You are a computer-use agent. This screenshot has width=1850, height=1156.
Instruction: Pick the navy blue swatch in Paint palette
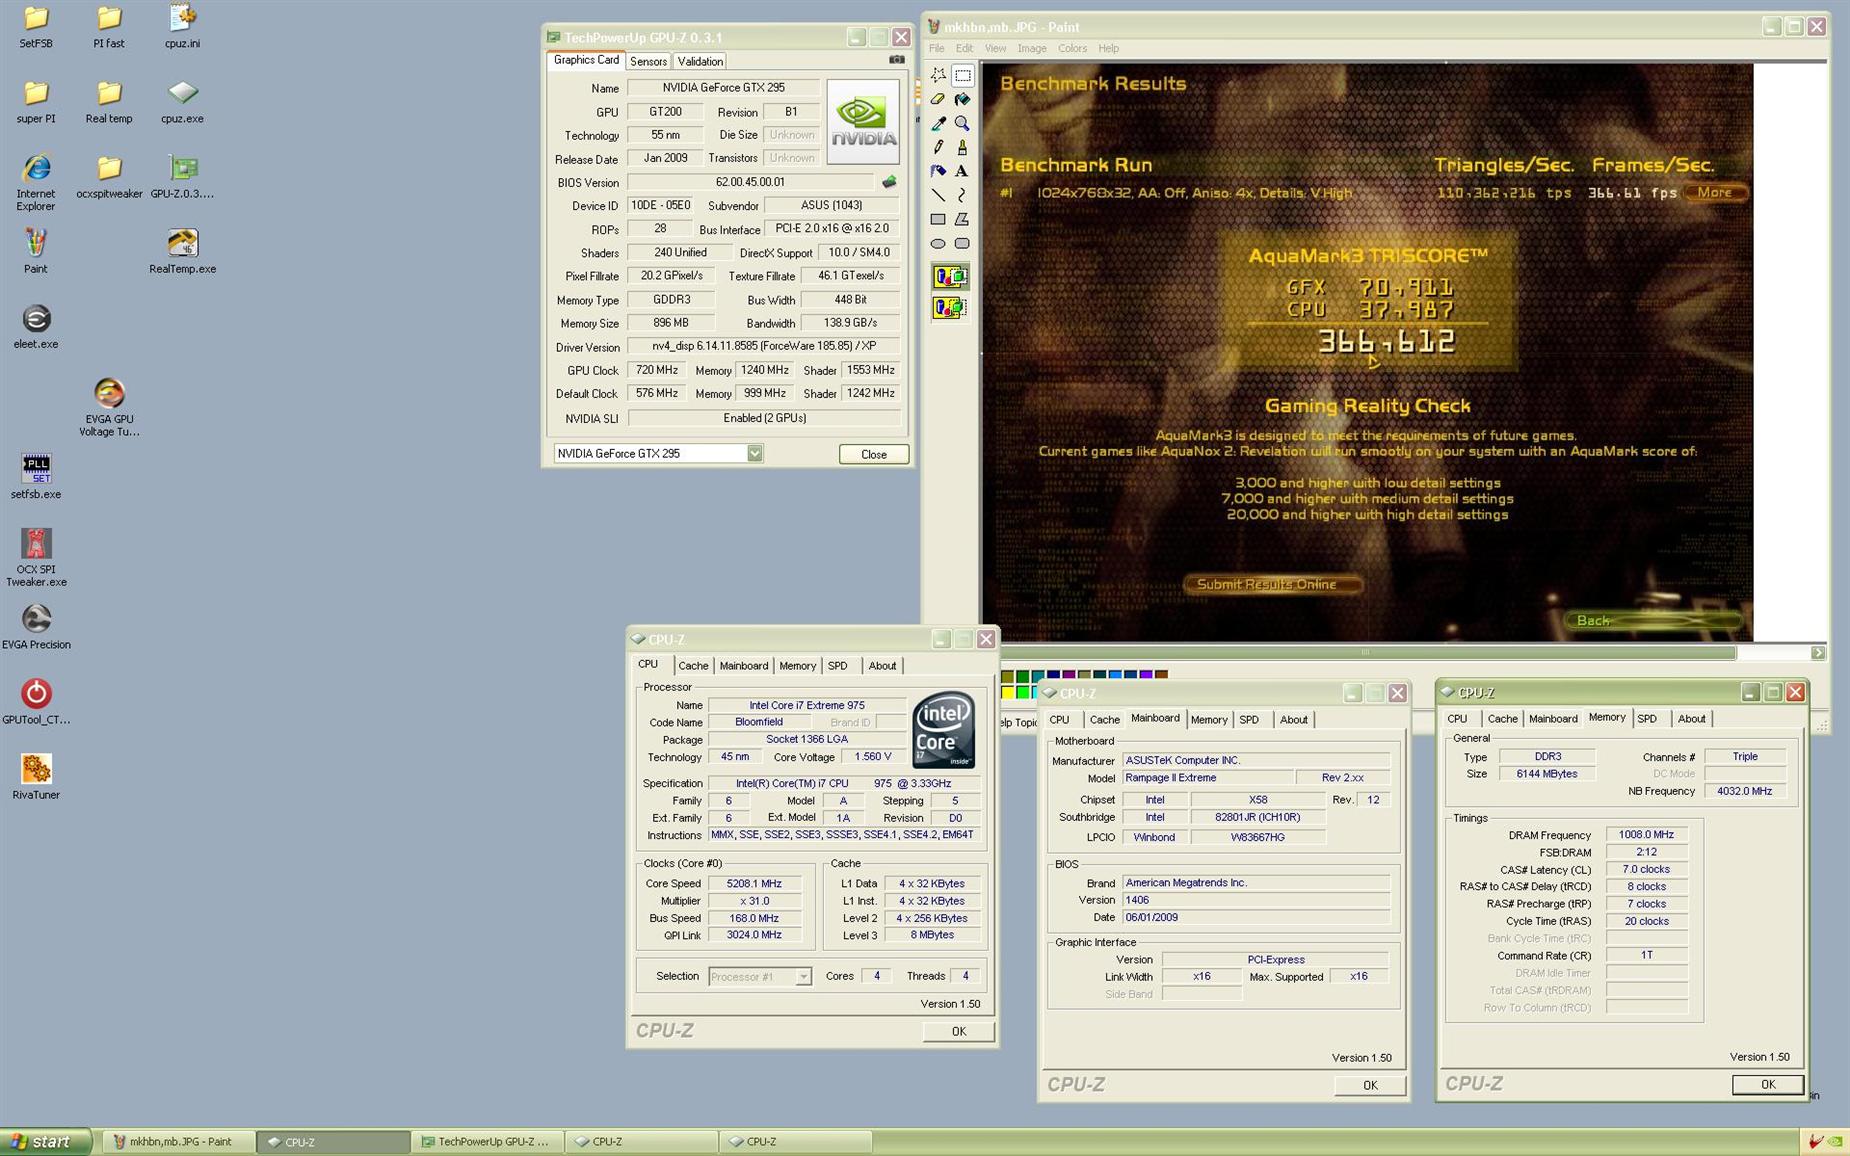tap(1053, 676)
